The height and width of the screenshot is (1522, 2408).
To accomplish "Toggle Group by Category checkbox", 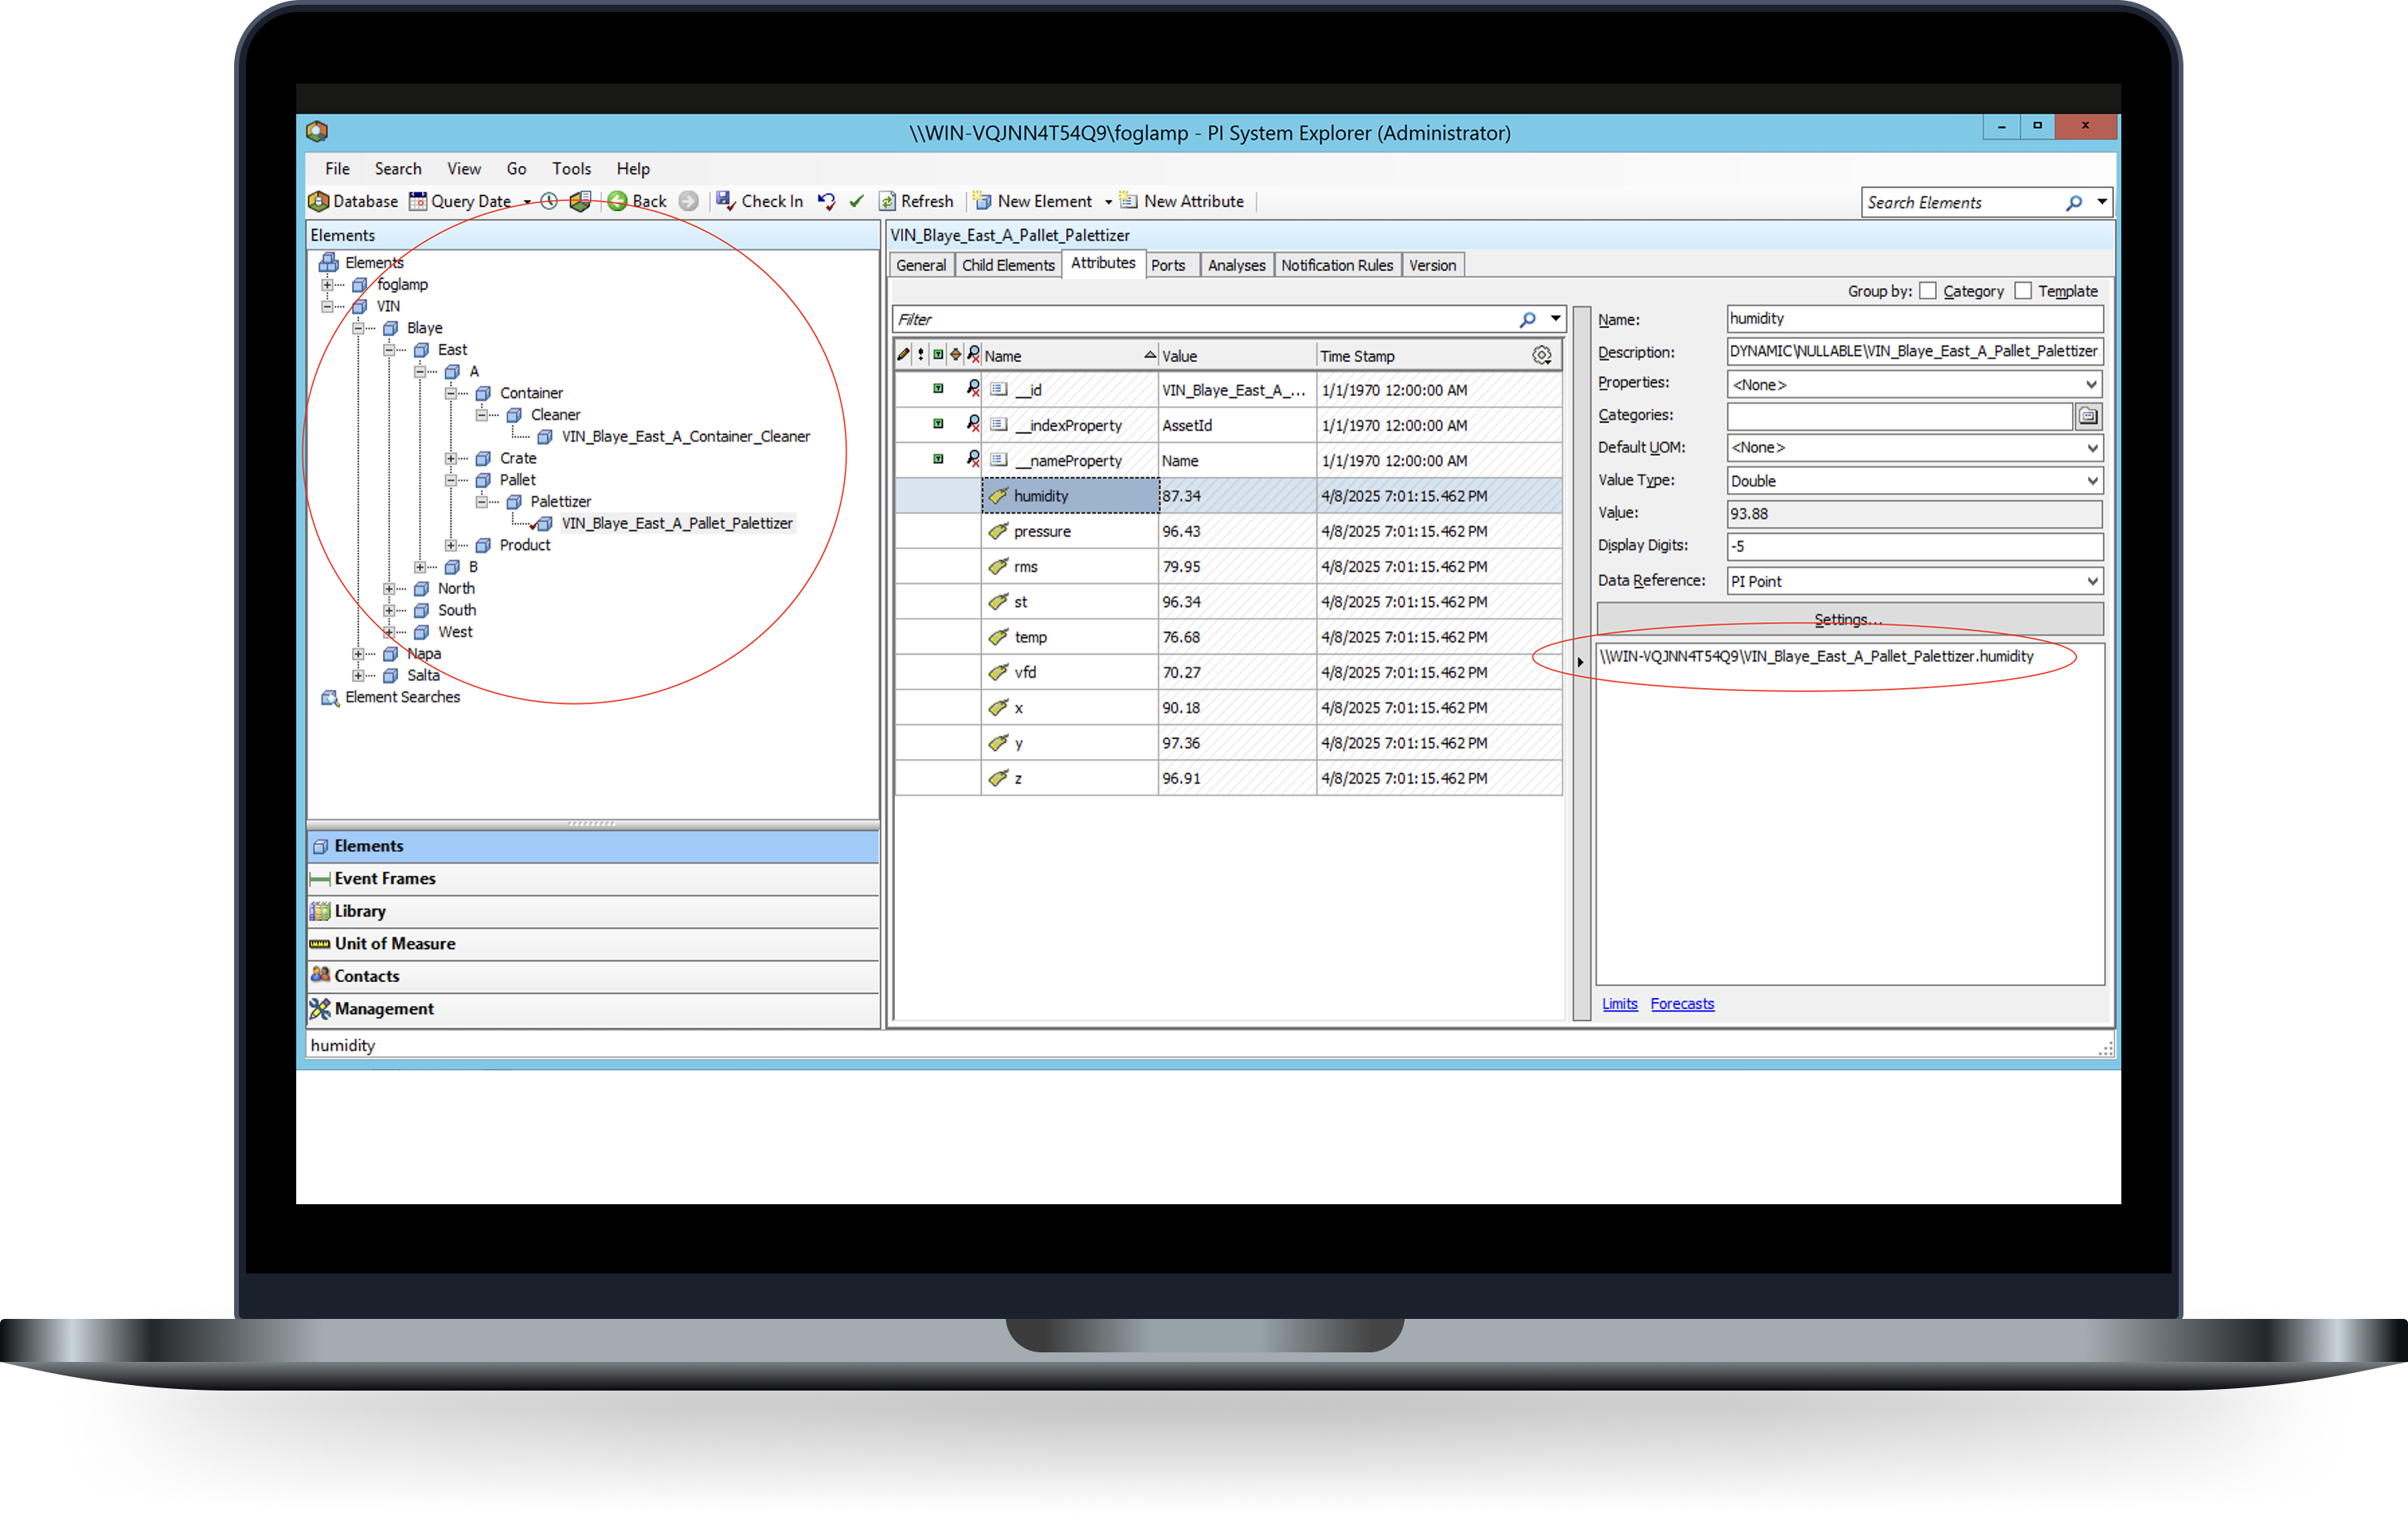I will 1929,291.
